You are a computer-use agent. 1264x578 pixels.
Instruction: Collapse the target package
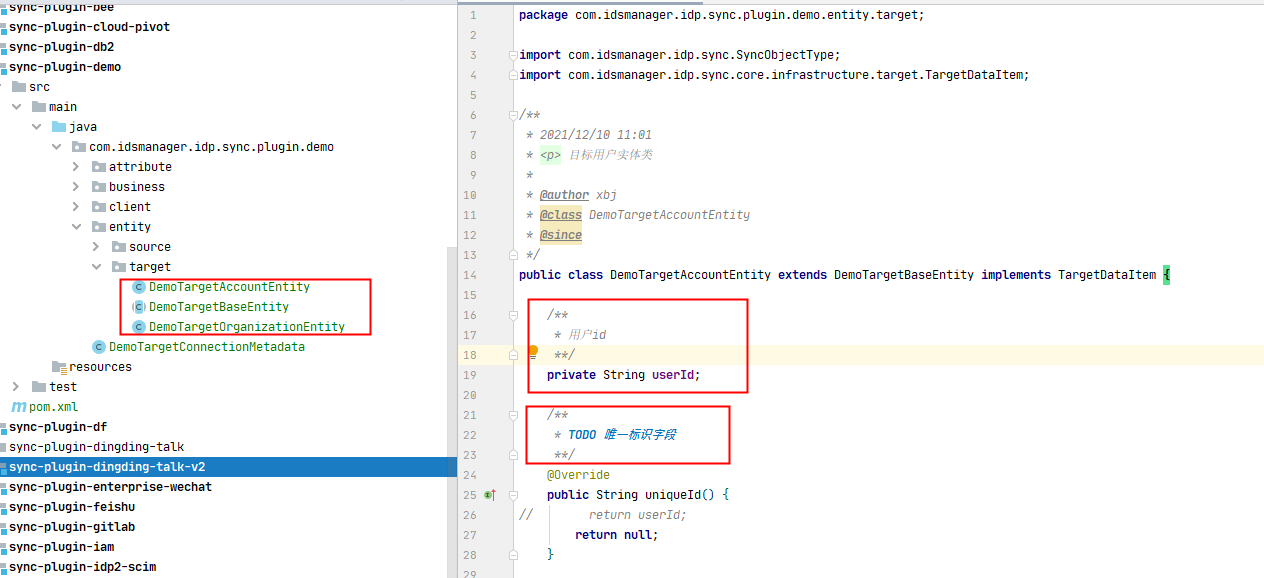[96, 267]
